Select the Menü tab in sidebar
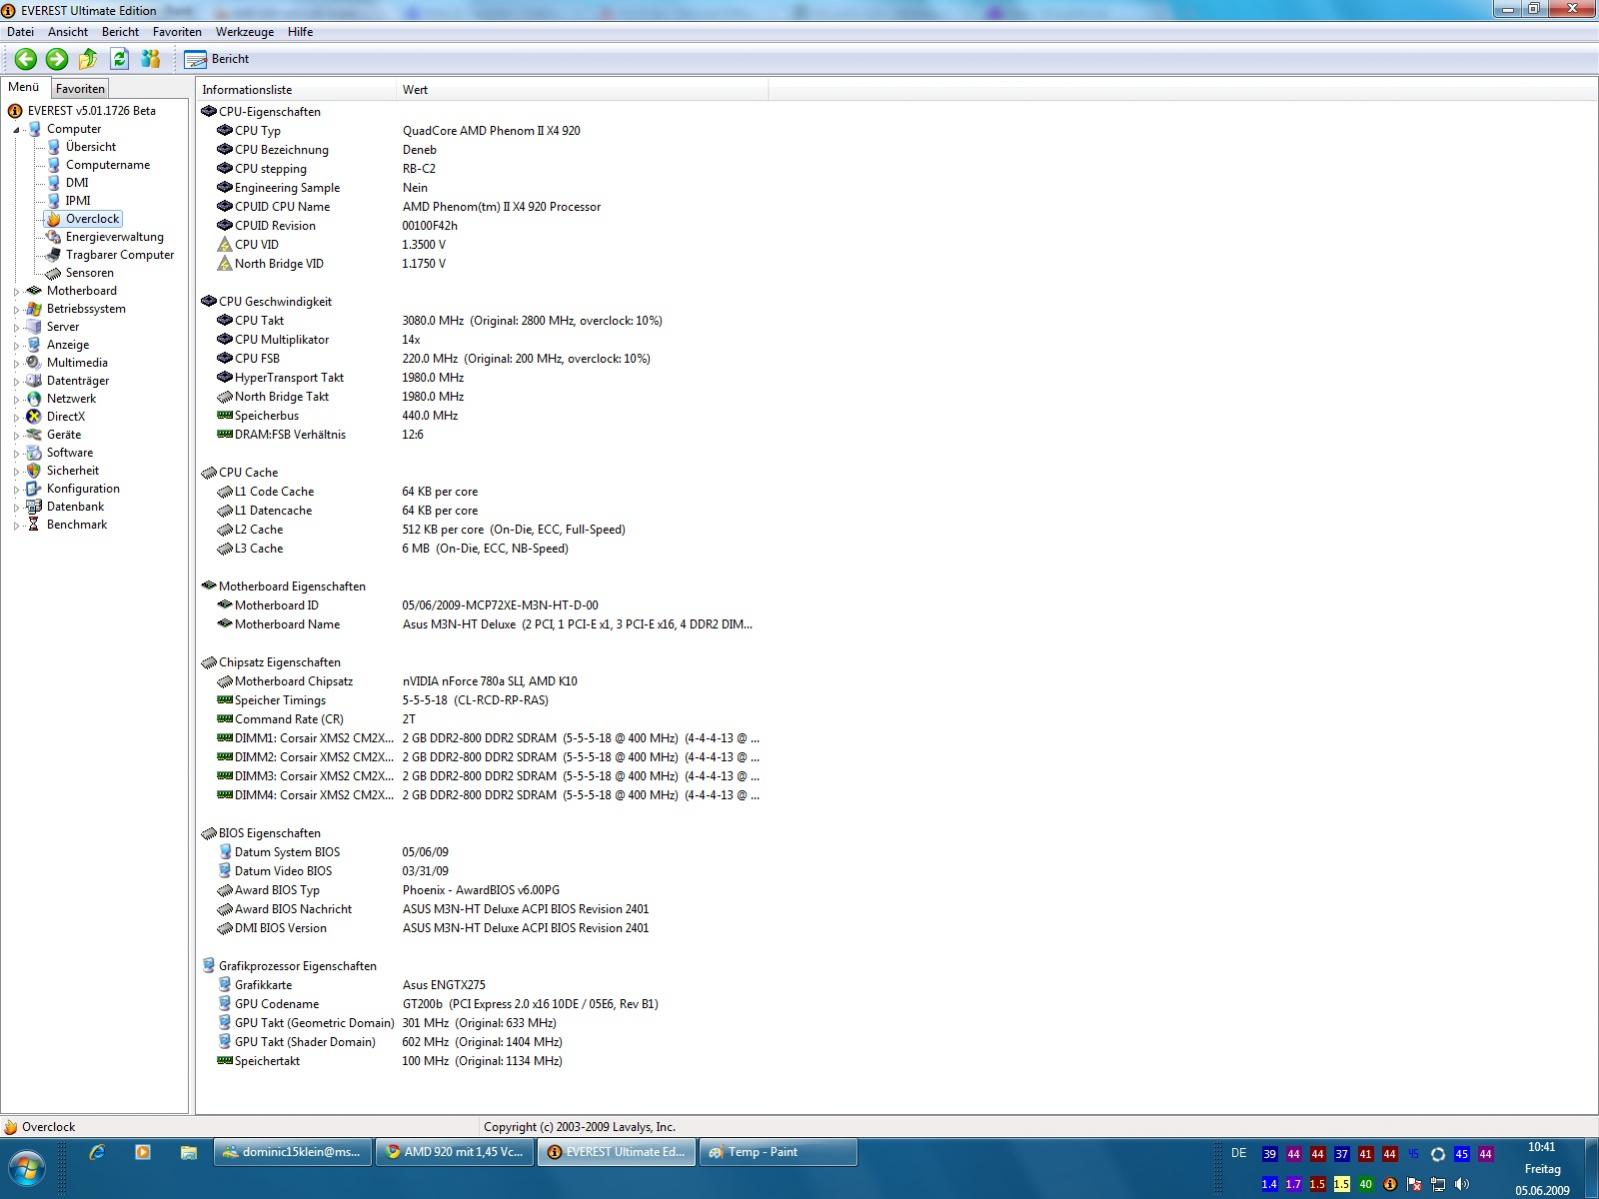 tap(24, 87)
